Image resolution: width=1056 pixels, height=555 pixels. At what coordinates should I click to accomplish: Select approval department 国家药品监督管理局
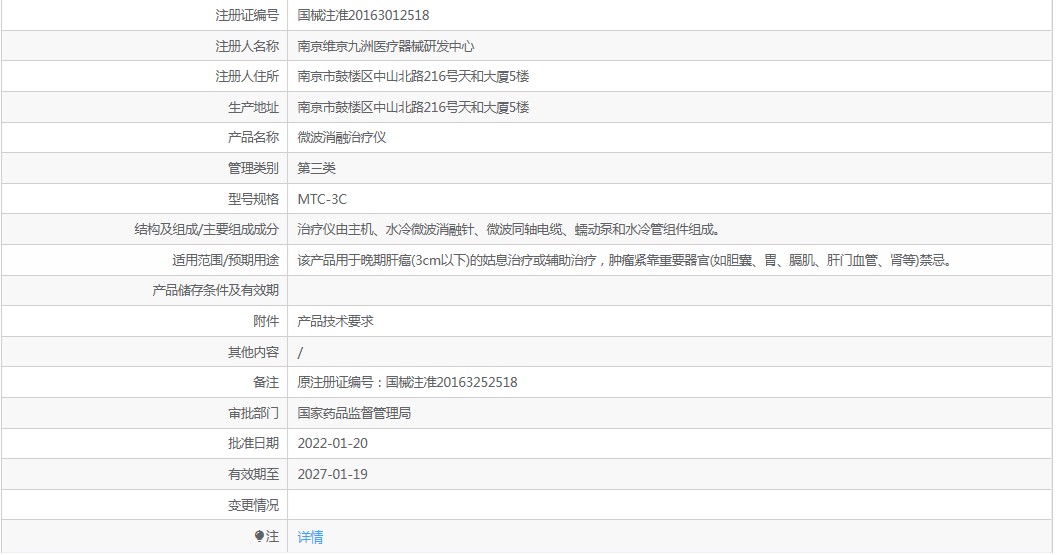[354, 413]
